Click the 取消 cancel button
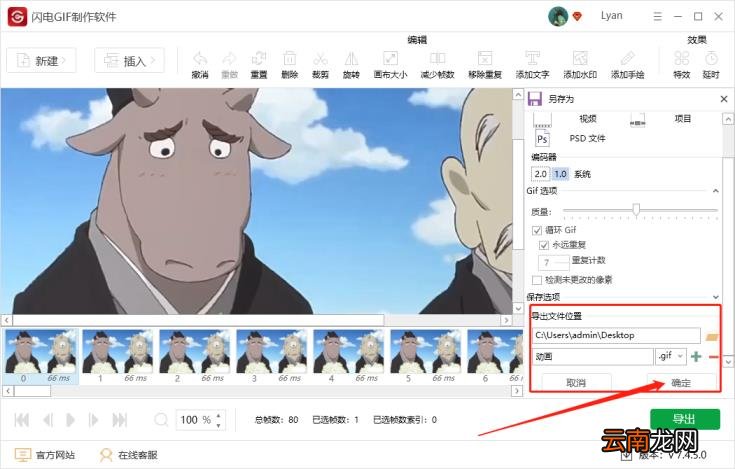 click(x=576, y=382)
